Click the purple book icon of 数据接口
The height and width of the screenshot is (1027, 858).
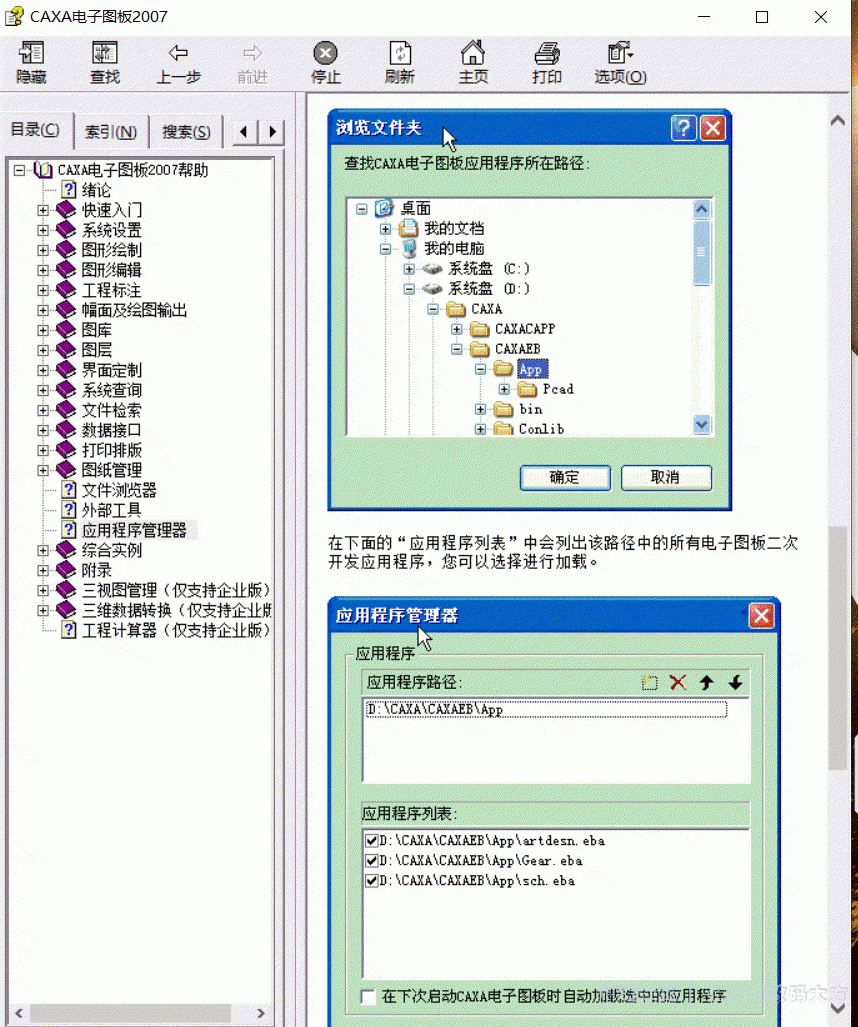(66, 430)
